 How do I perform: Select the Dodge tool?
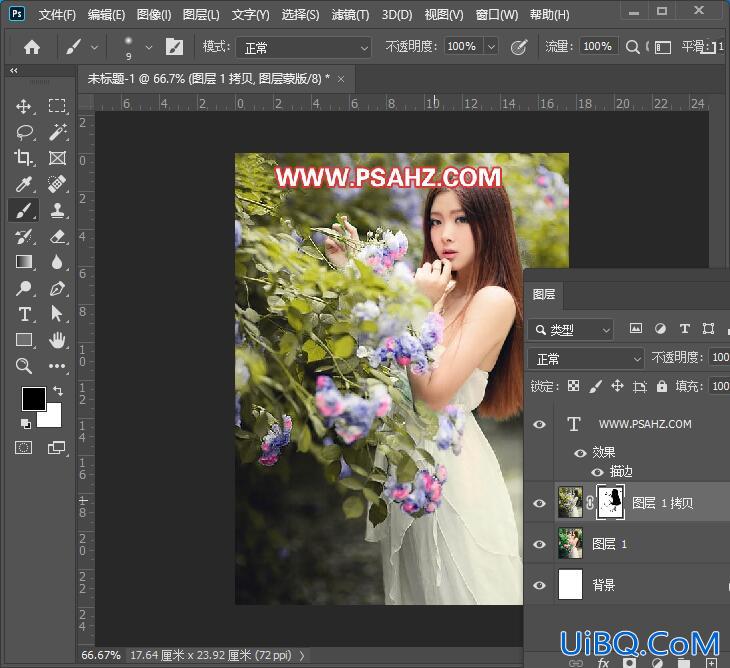(x=23, y=288)
